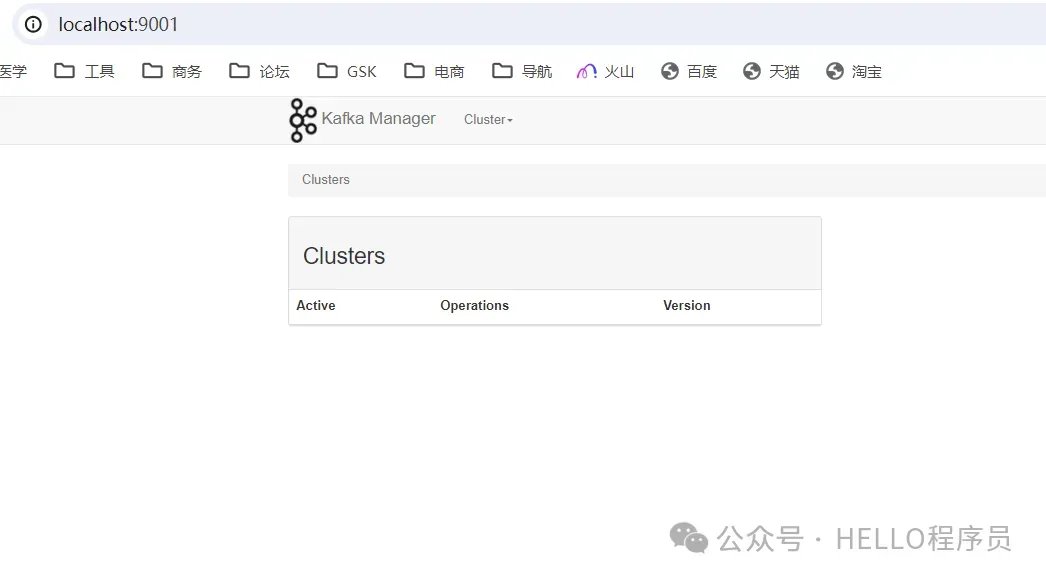Click the Operations column header
Image resolution: width=1046 pixels, height=581 pixels.
point(474,306)
